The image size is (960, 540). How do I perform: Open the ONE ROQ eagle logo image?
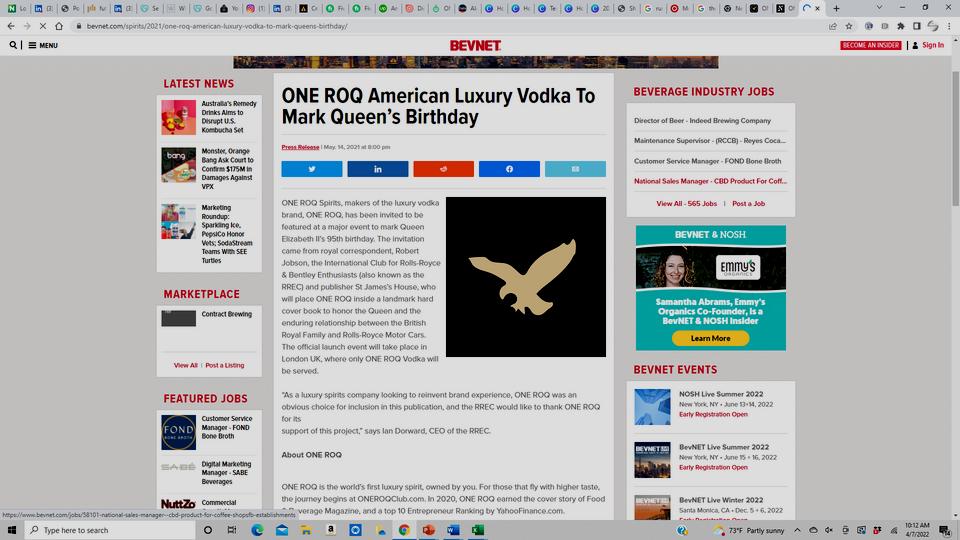[x=526, y=277]
